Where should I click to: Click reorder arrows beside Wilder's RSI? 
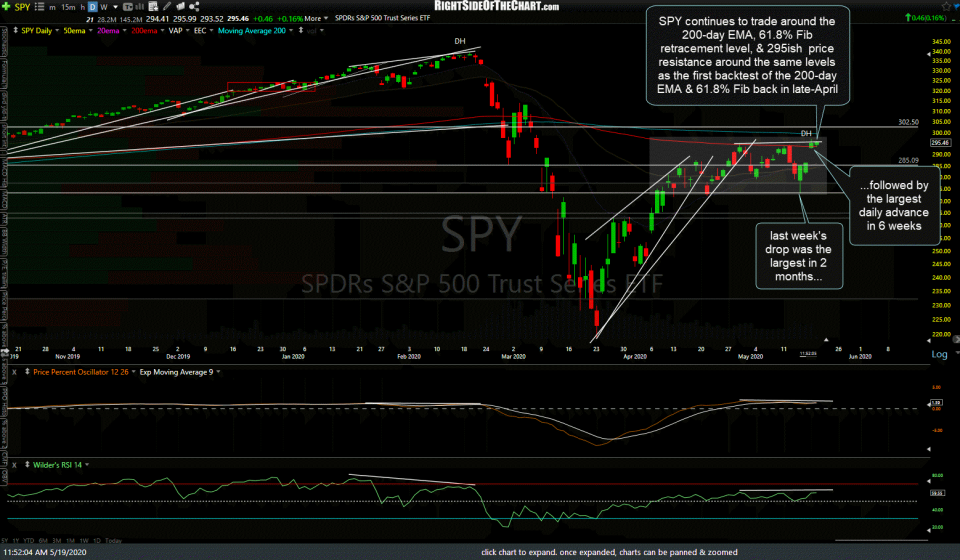(27, 465)
